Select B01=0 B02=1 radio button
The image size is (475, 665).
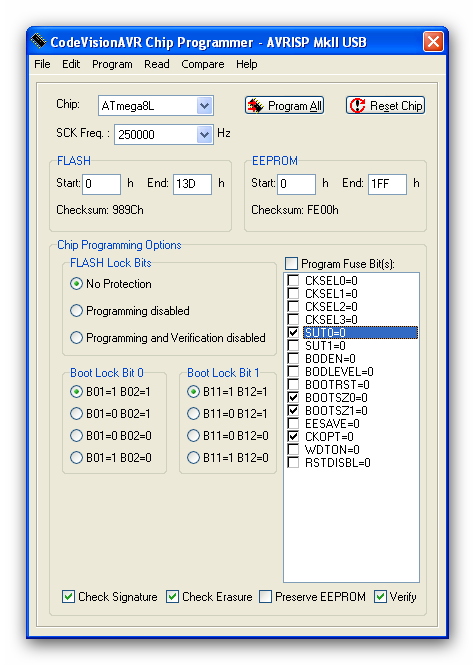[x=76, y=414]
